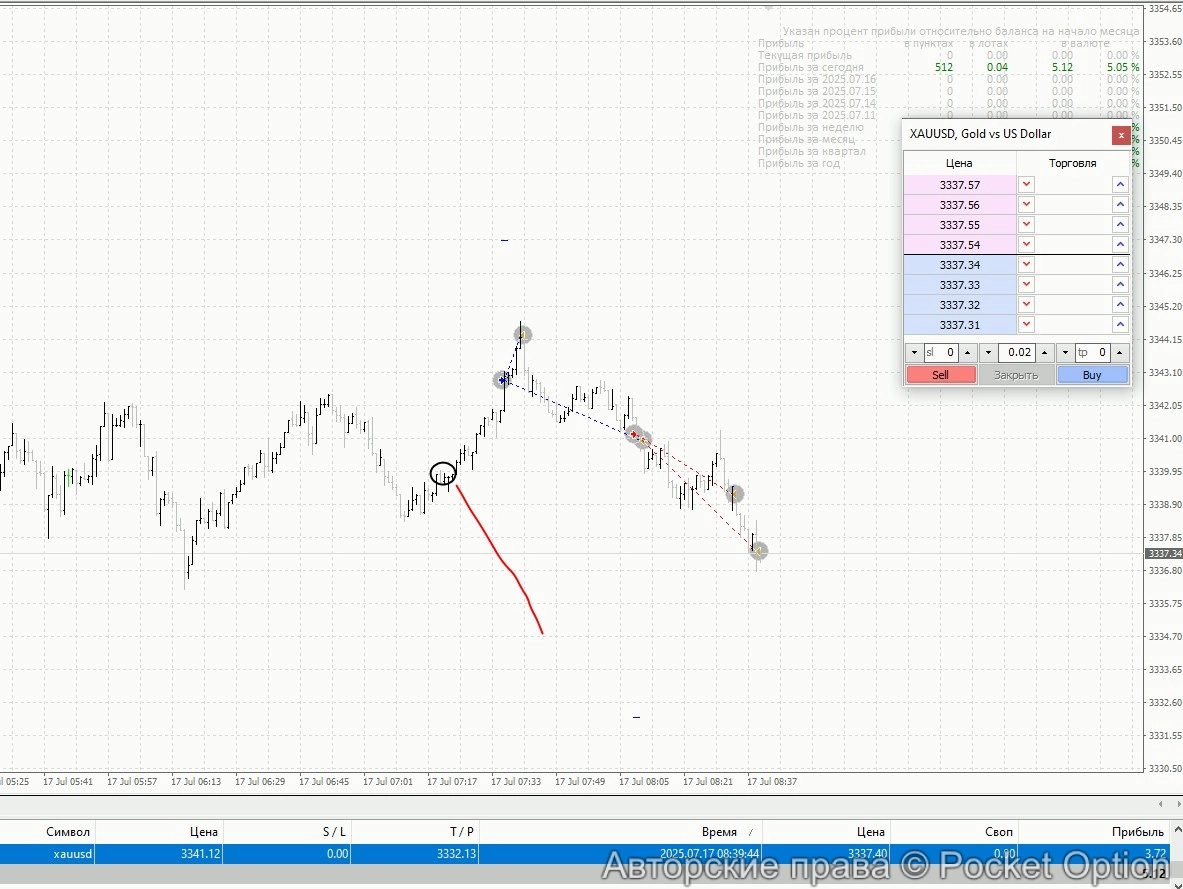Click the red down arrow in the 3337.33 row
The image size is (1183, 889).
coord(1026,285)
